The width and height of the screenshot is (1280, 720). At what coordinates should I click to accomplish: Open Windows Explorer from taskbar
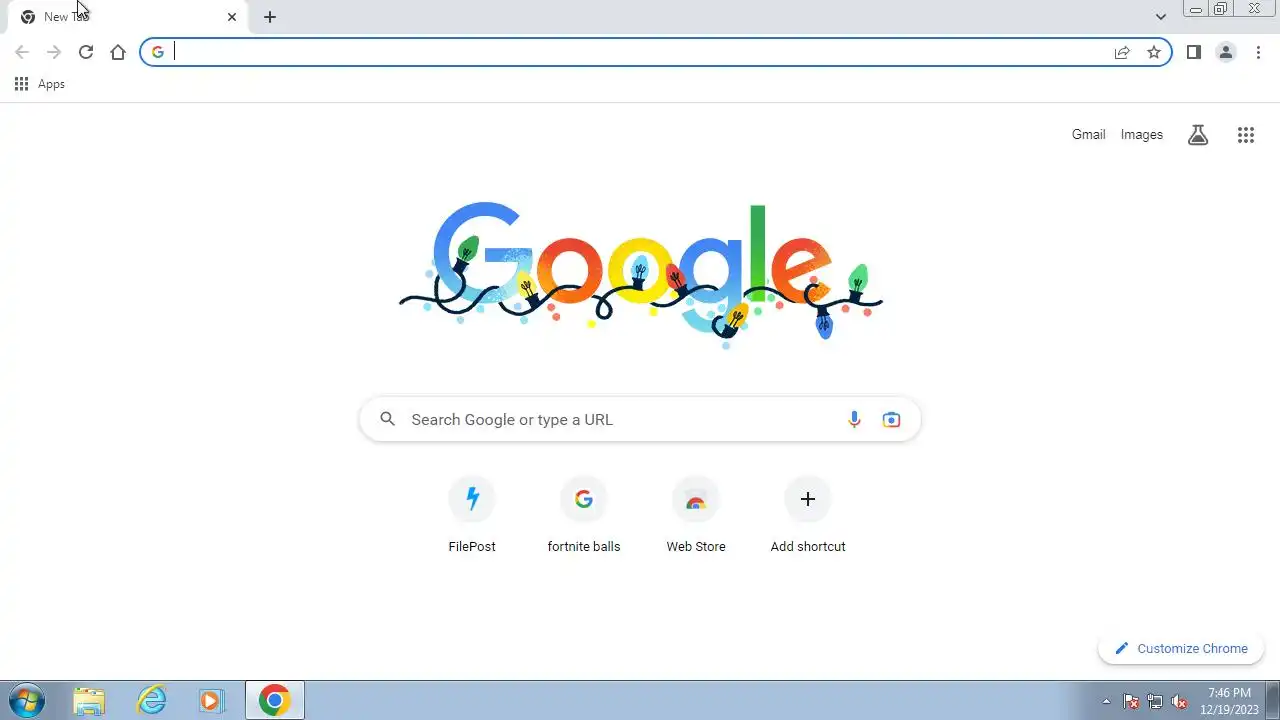point(89,700)
